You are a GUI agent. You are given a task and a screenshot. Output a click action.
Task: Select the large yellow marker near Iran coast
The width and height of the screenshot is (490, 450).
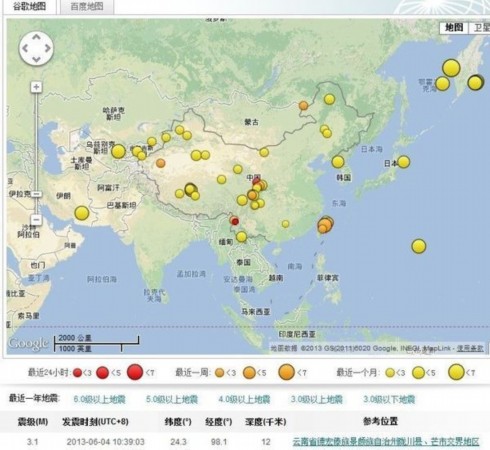click(82, 213)
